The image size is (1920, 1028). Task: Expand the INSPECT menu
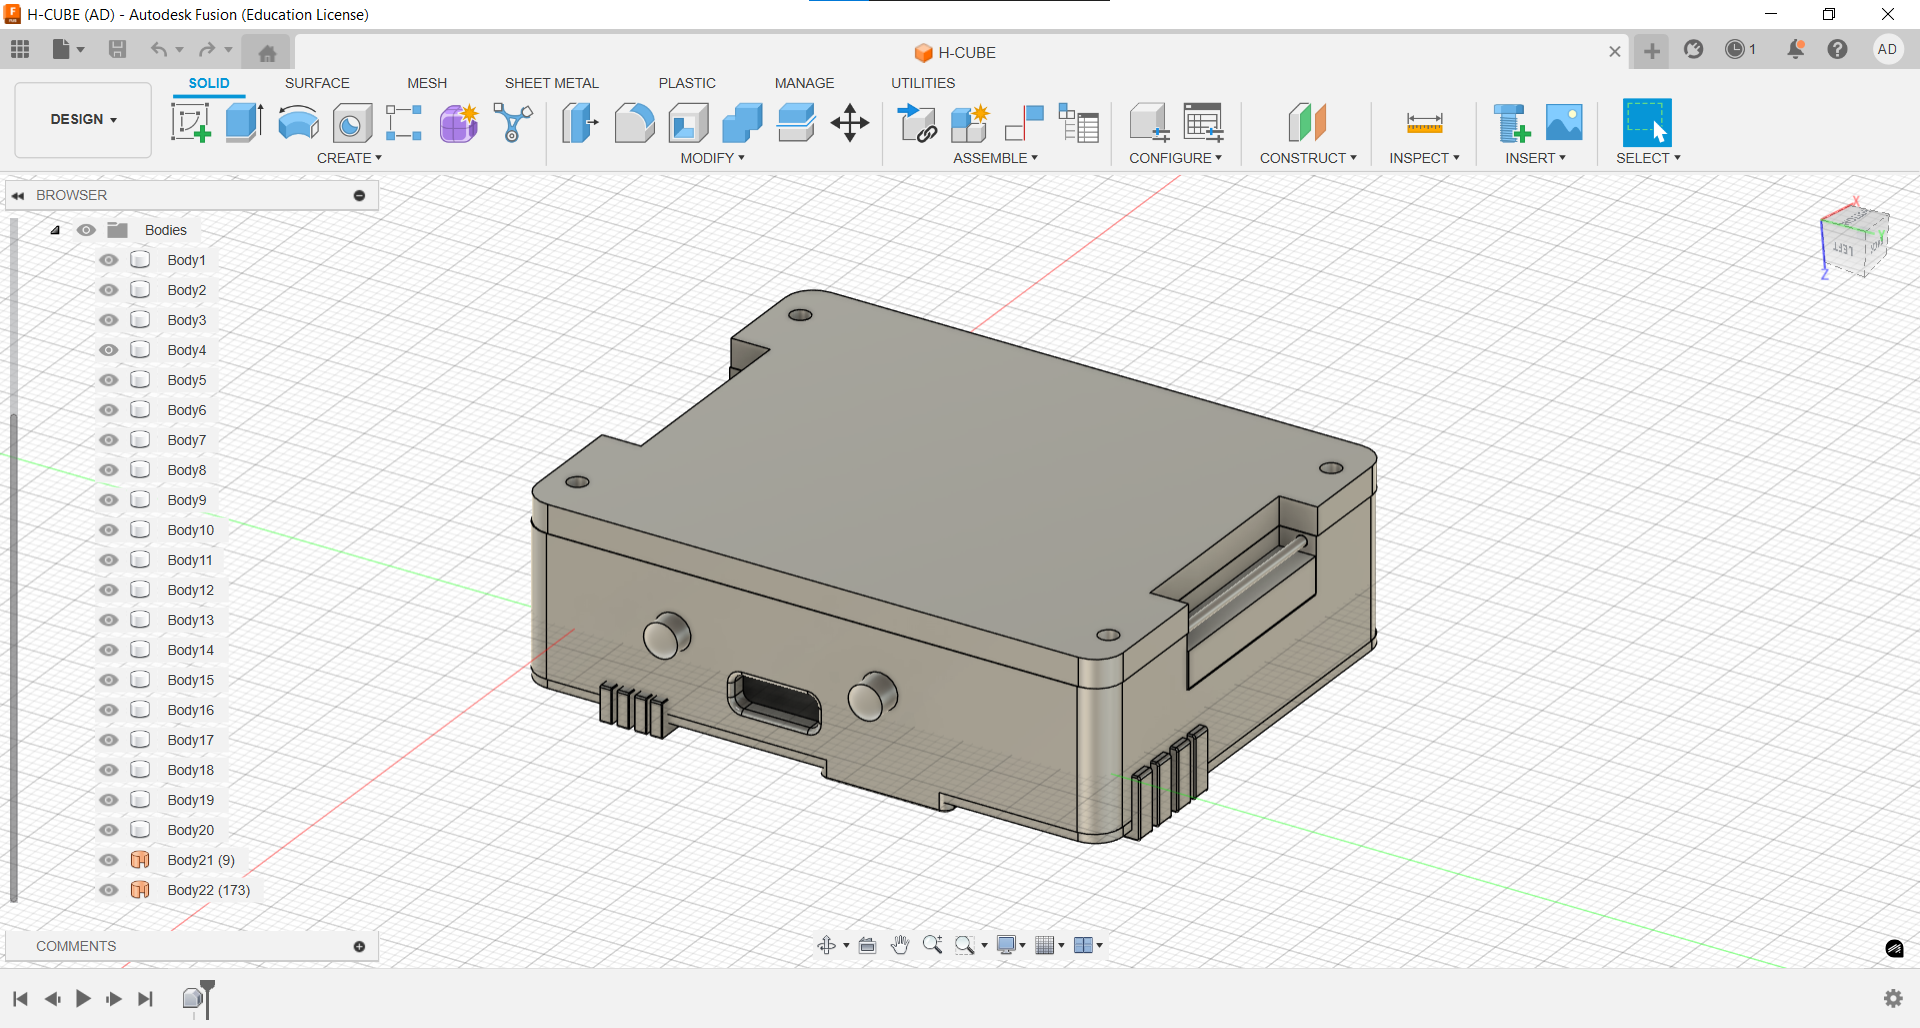[x=1424, y=158]
